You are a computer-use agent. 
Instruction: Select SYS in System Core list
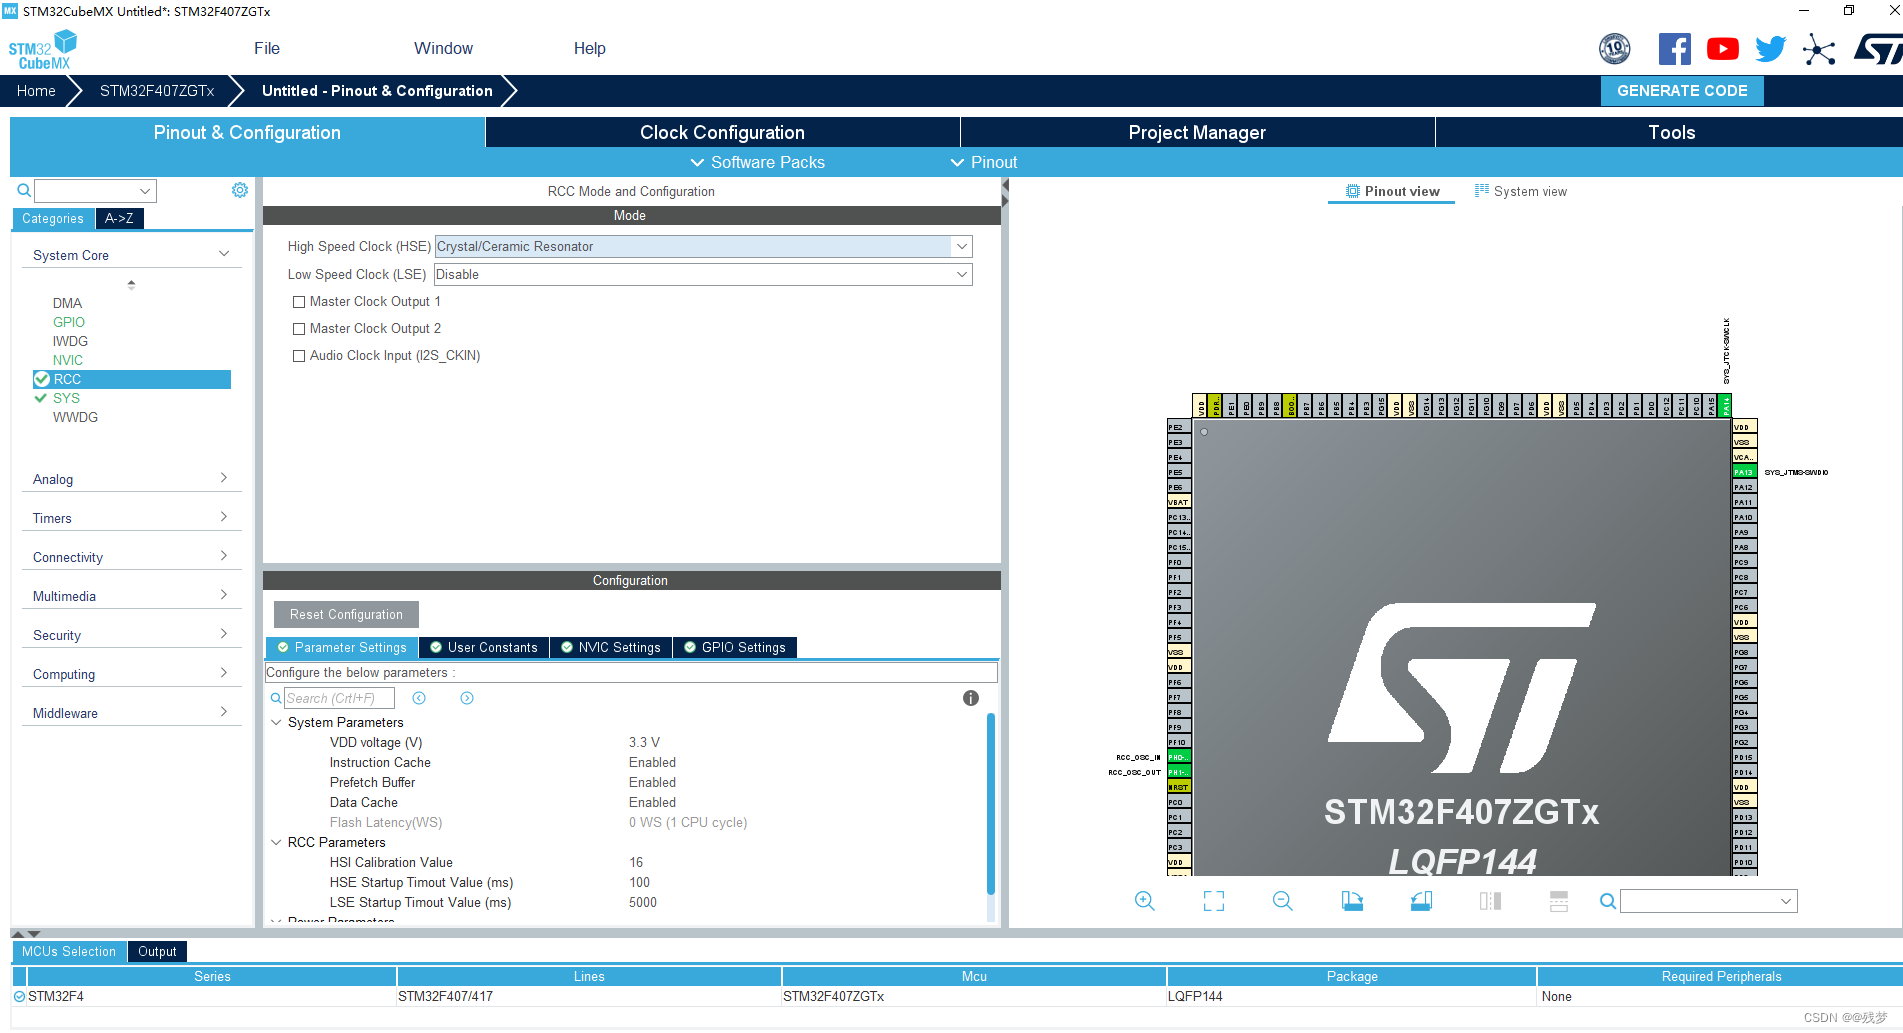(x=66, y=398)
